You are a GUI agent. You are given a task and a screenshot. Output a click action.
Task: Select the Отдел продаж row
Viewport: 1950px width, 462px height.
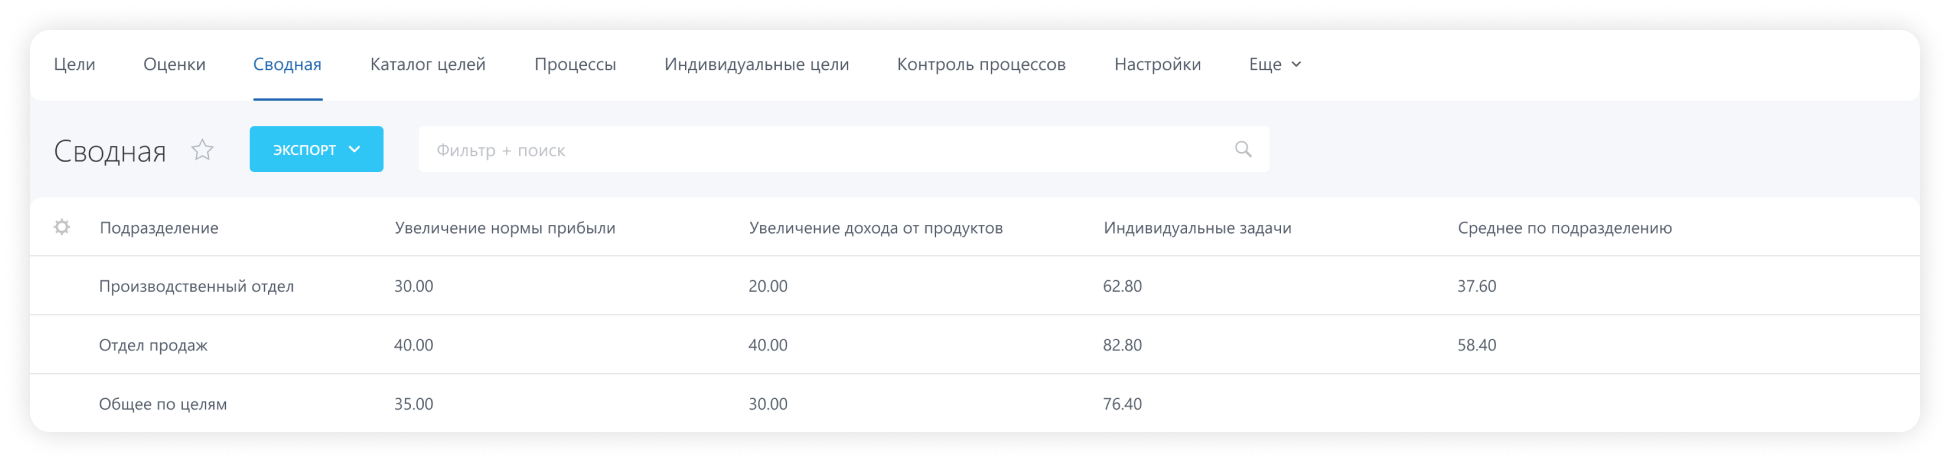tap(153, 345)
